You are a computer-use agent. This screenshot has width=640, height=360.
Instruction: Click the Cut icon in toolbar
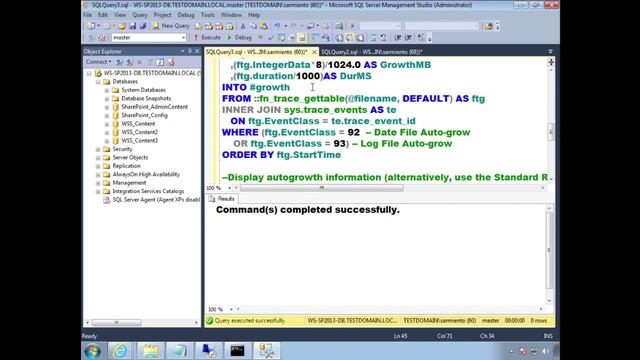click(x=243, y=26)
